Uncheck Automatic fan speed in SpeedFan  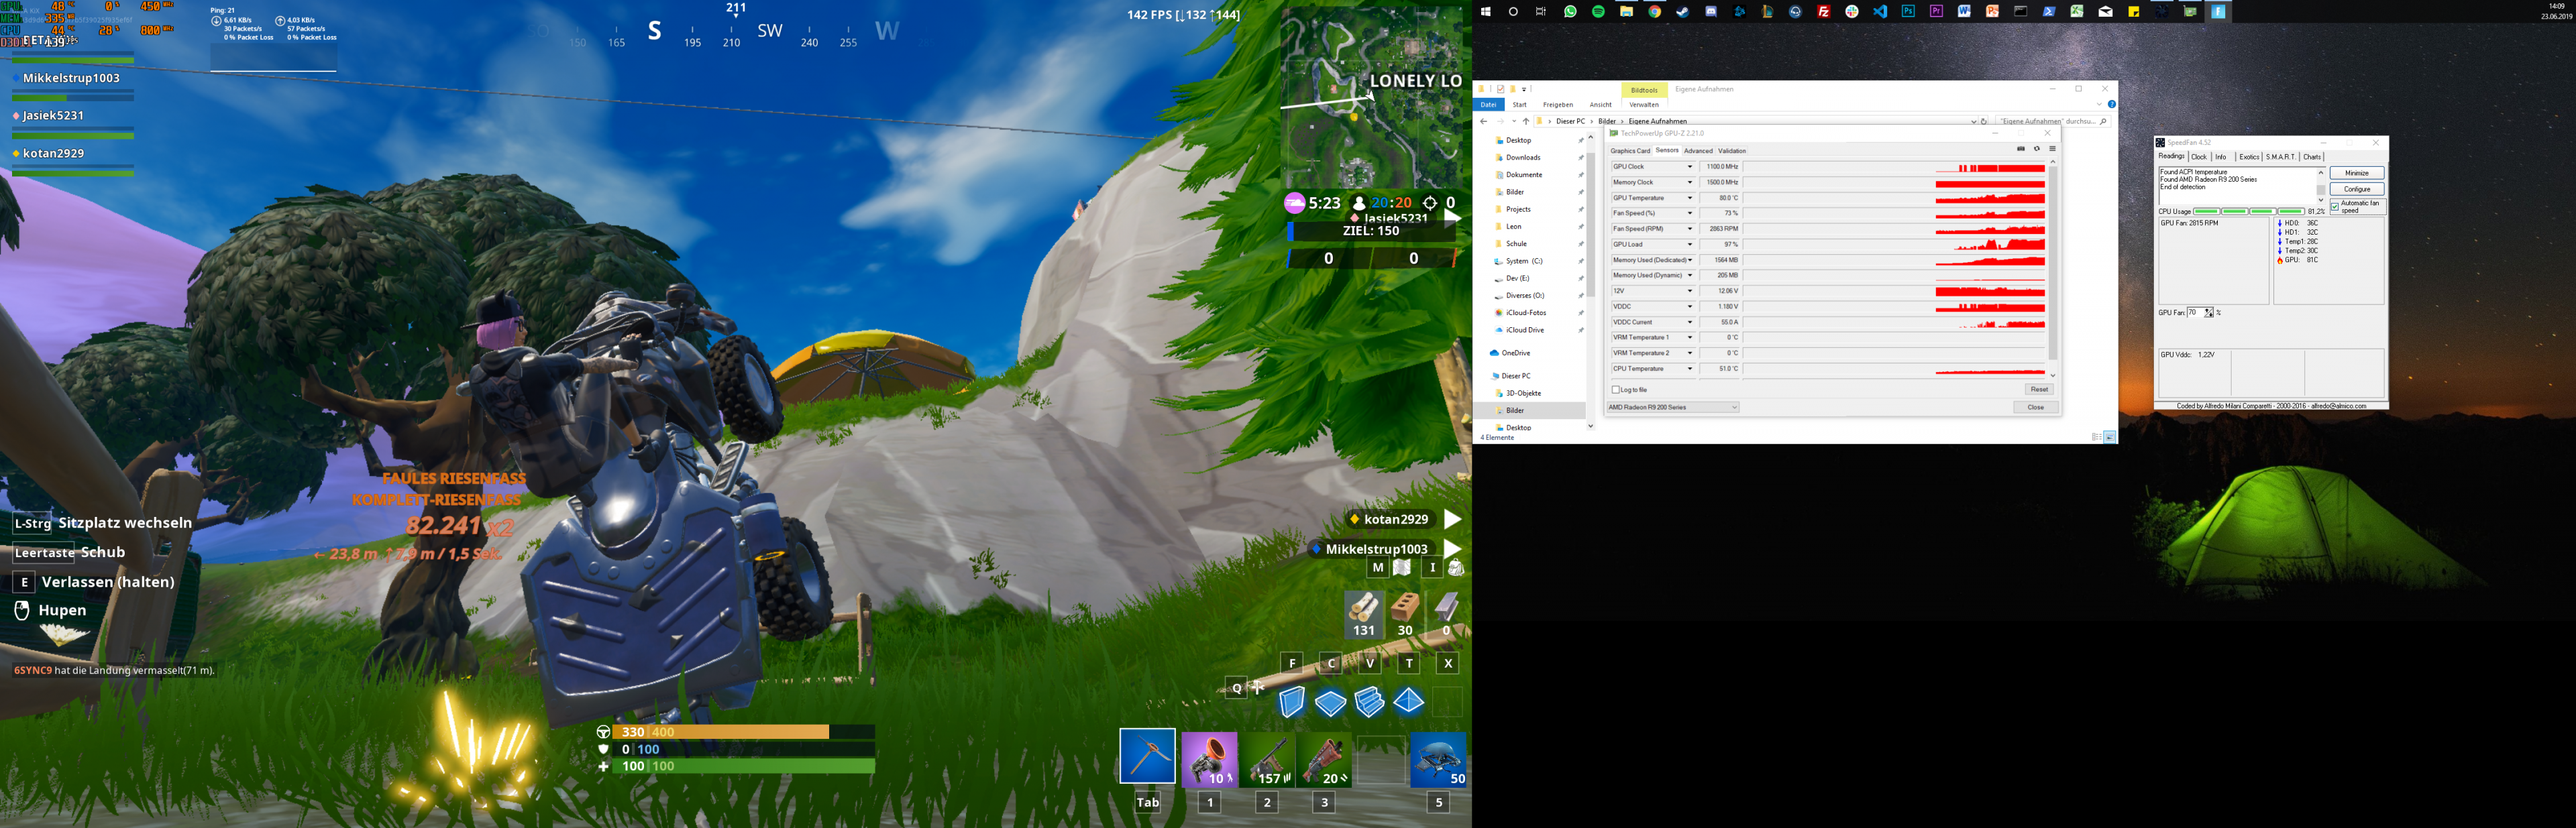(x=2335, y=207)
